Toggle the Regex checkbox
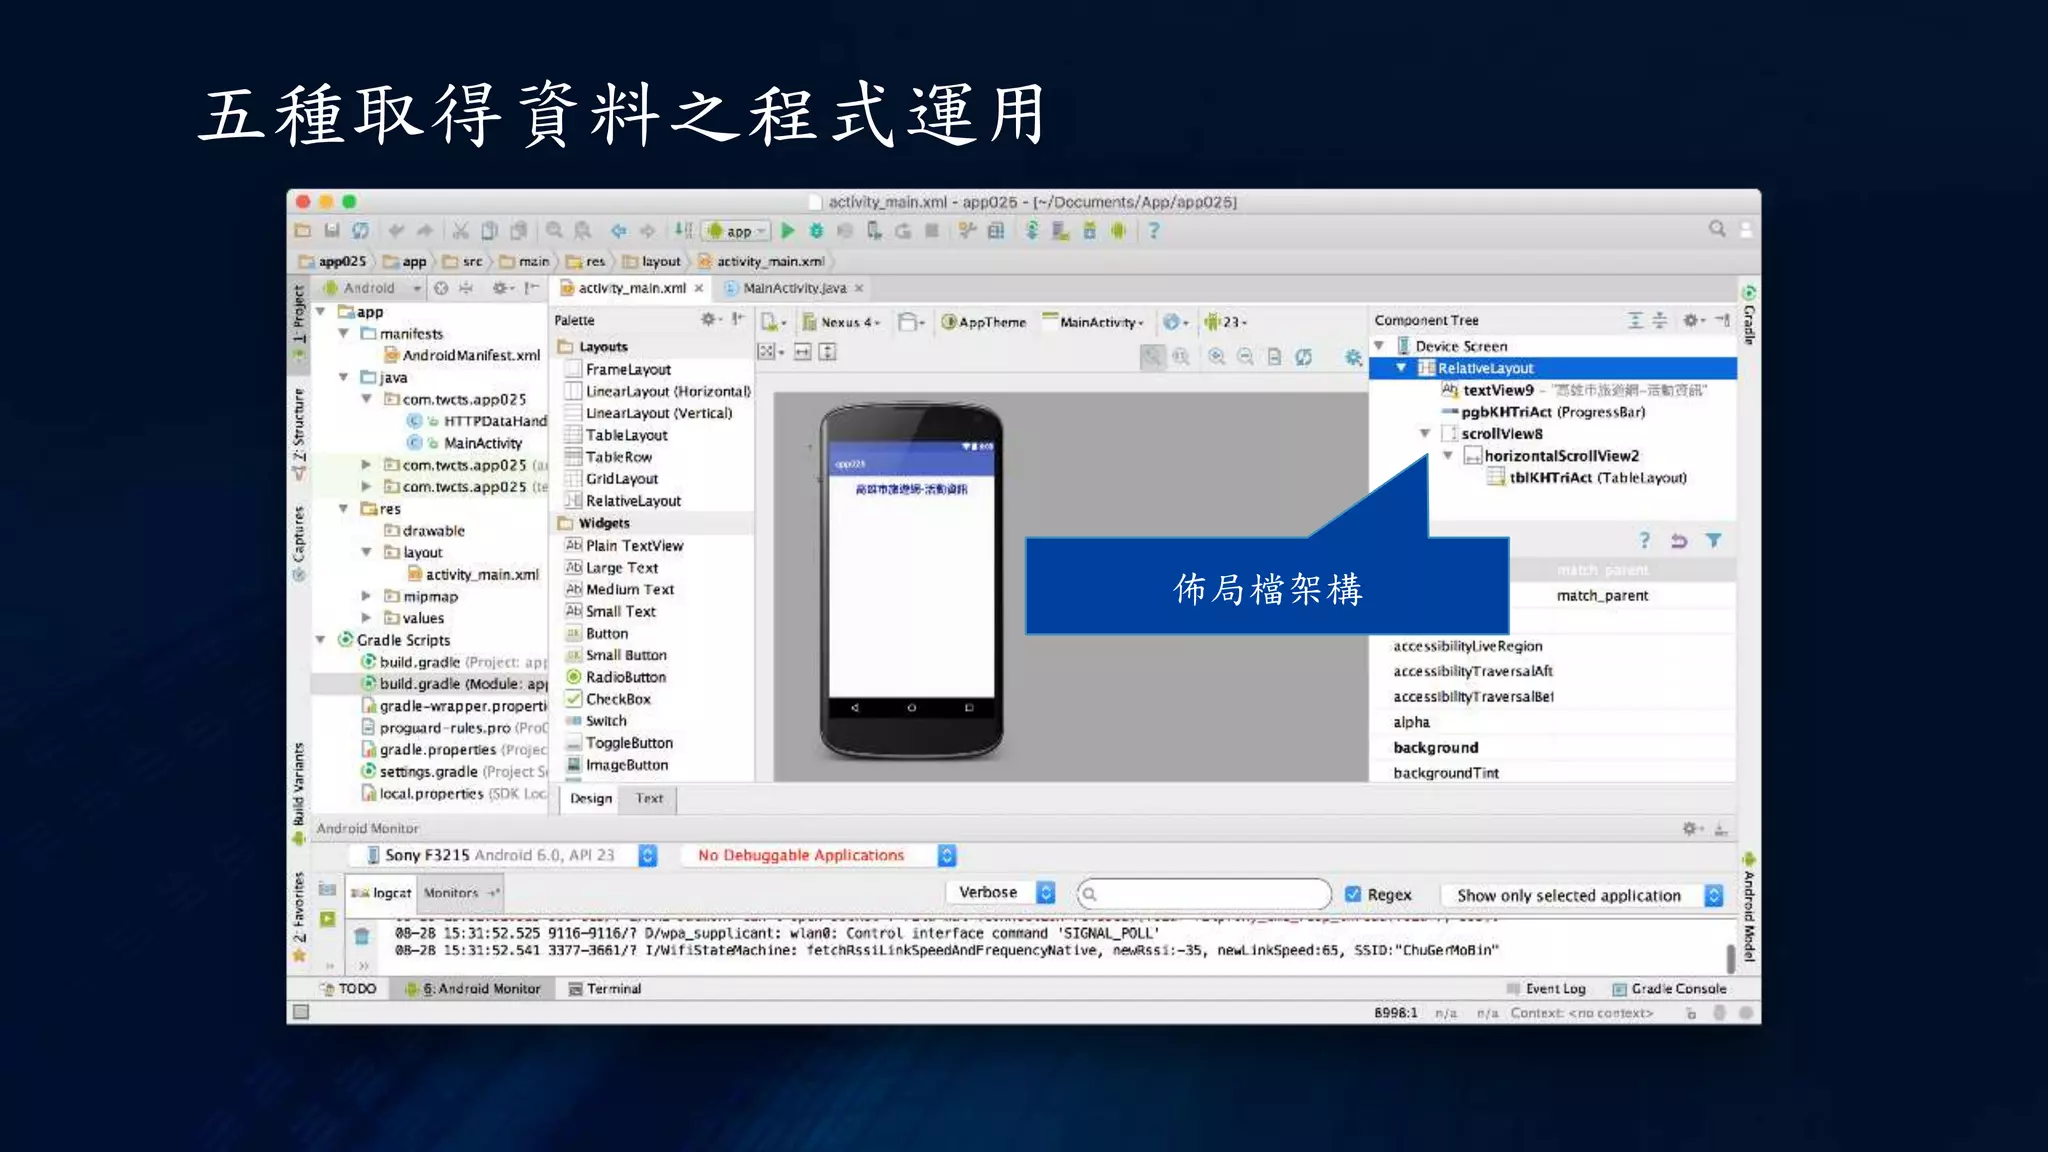Image resolution: width=2048 pixels, height=1152 pixels. (1353, 894)
